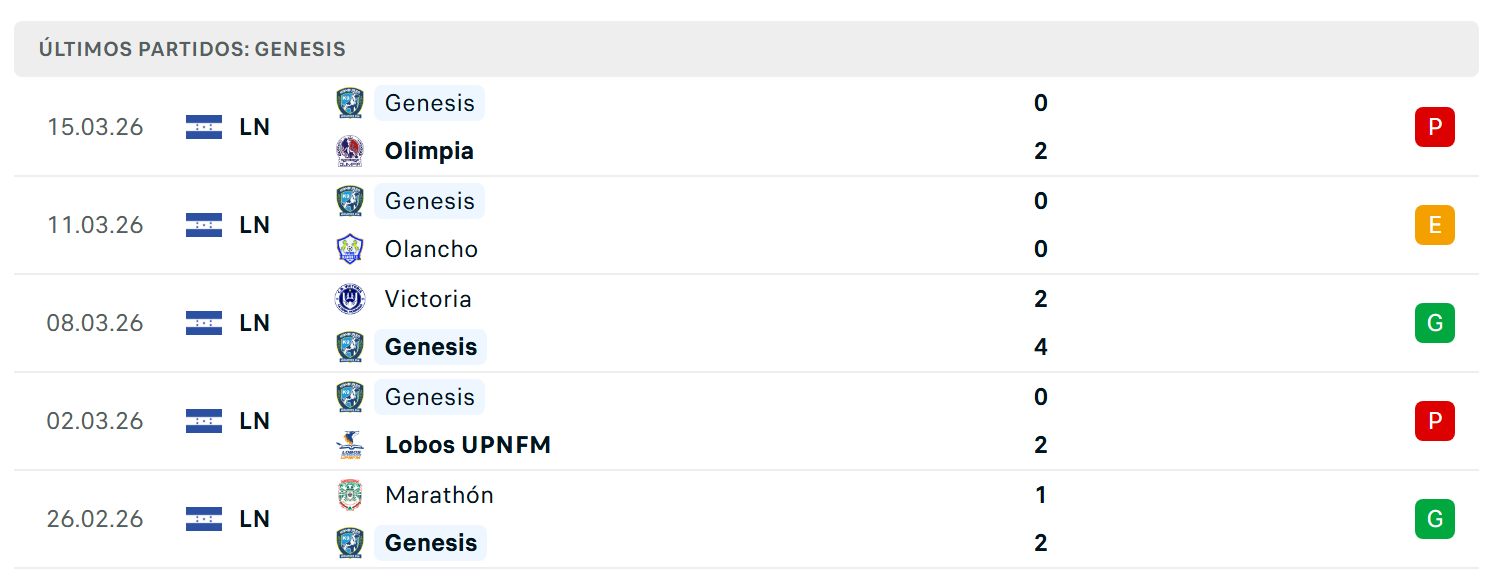Click the orange E draw result badge
Viewport: 1498px width, 584px height.
tap(1435, 225)
